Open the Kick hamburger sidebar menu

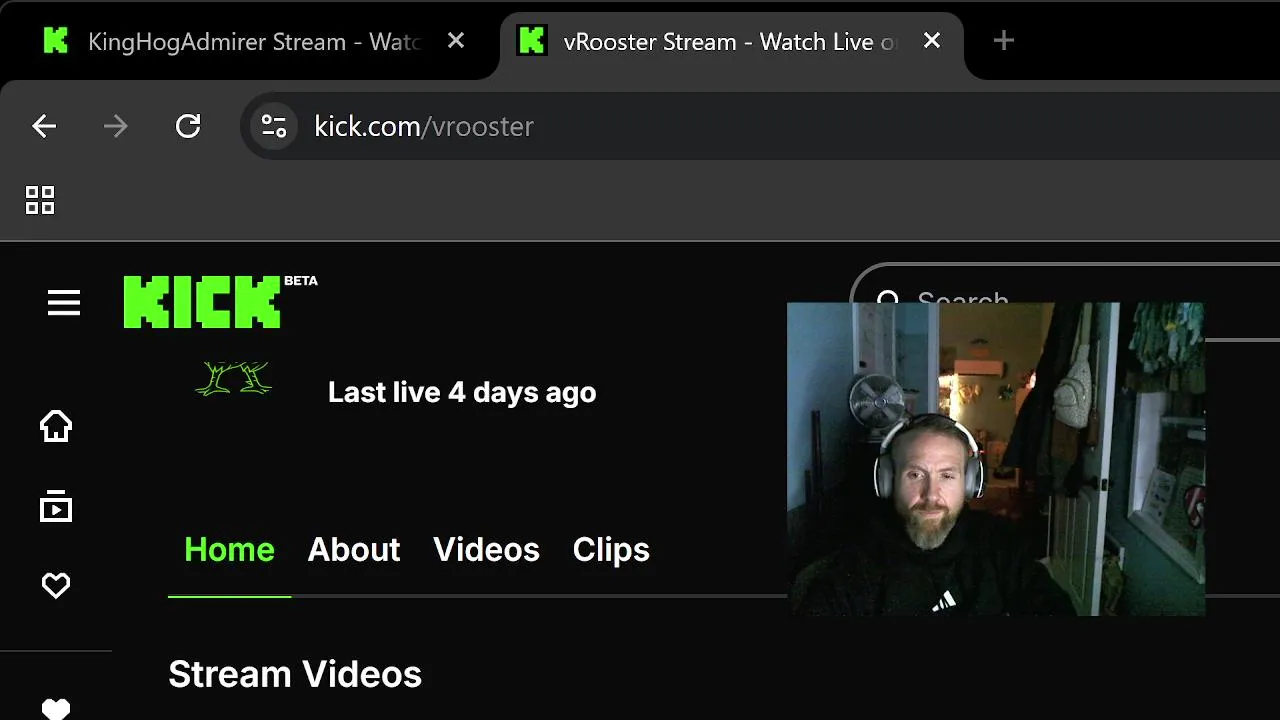point(64,303)
